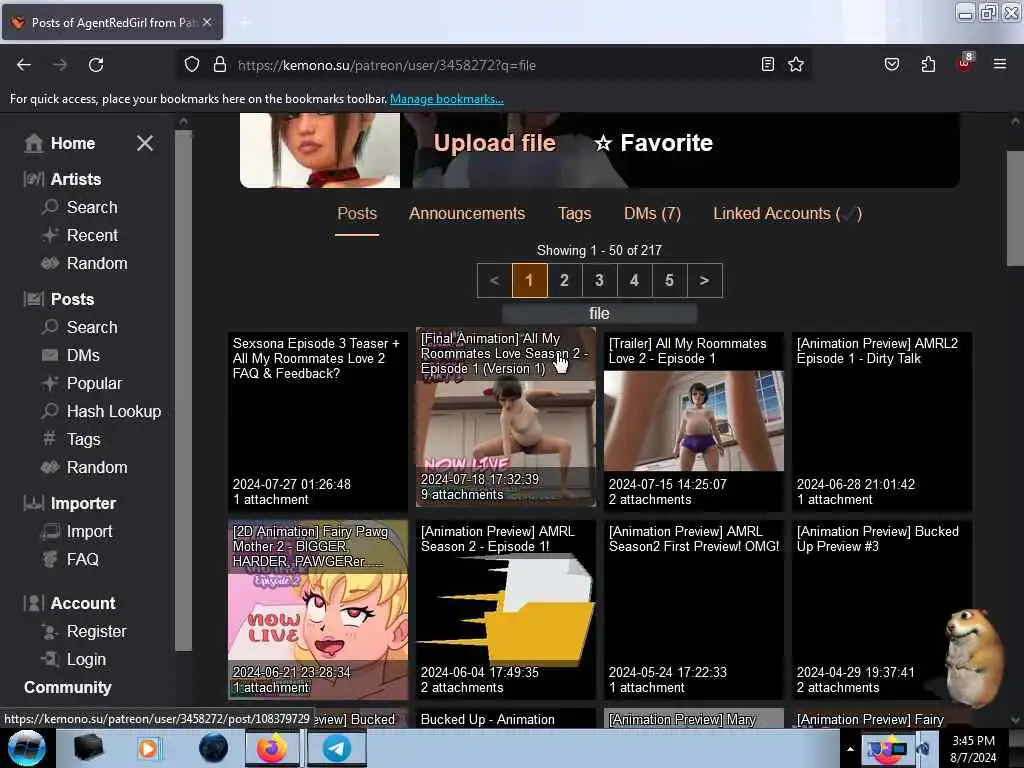Image resolution: width=1024 pixels, height=768 pixels.
Task: Close the AgentRedGirl browser tab
Action: click(x=207, y=22)
